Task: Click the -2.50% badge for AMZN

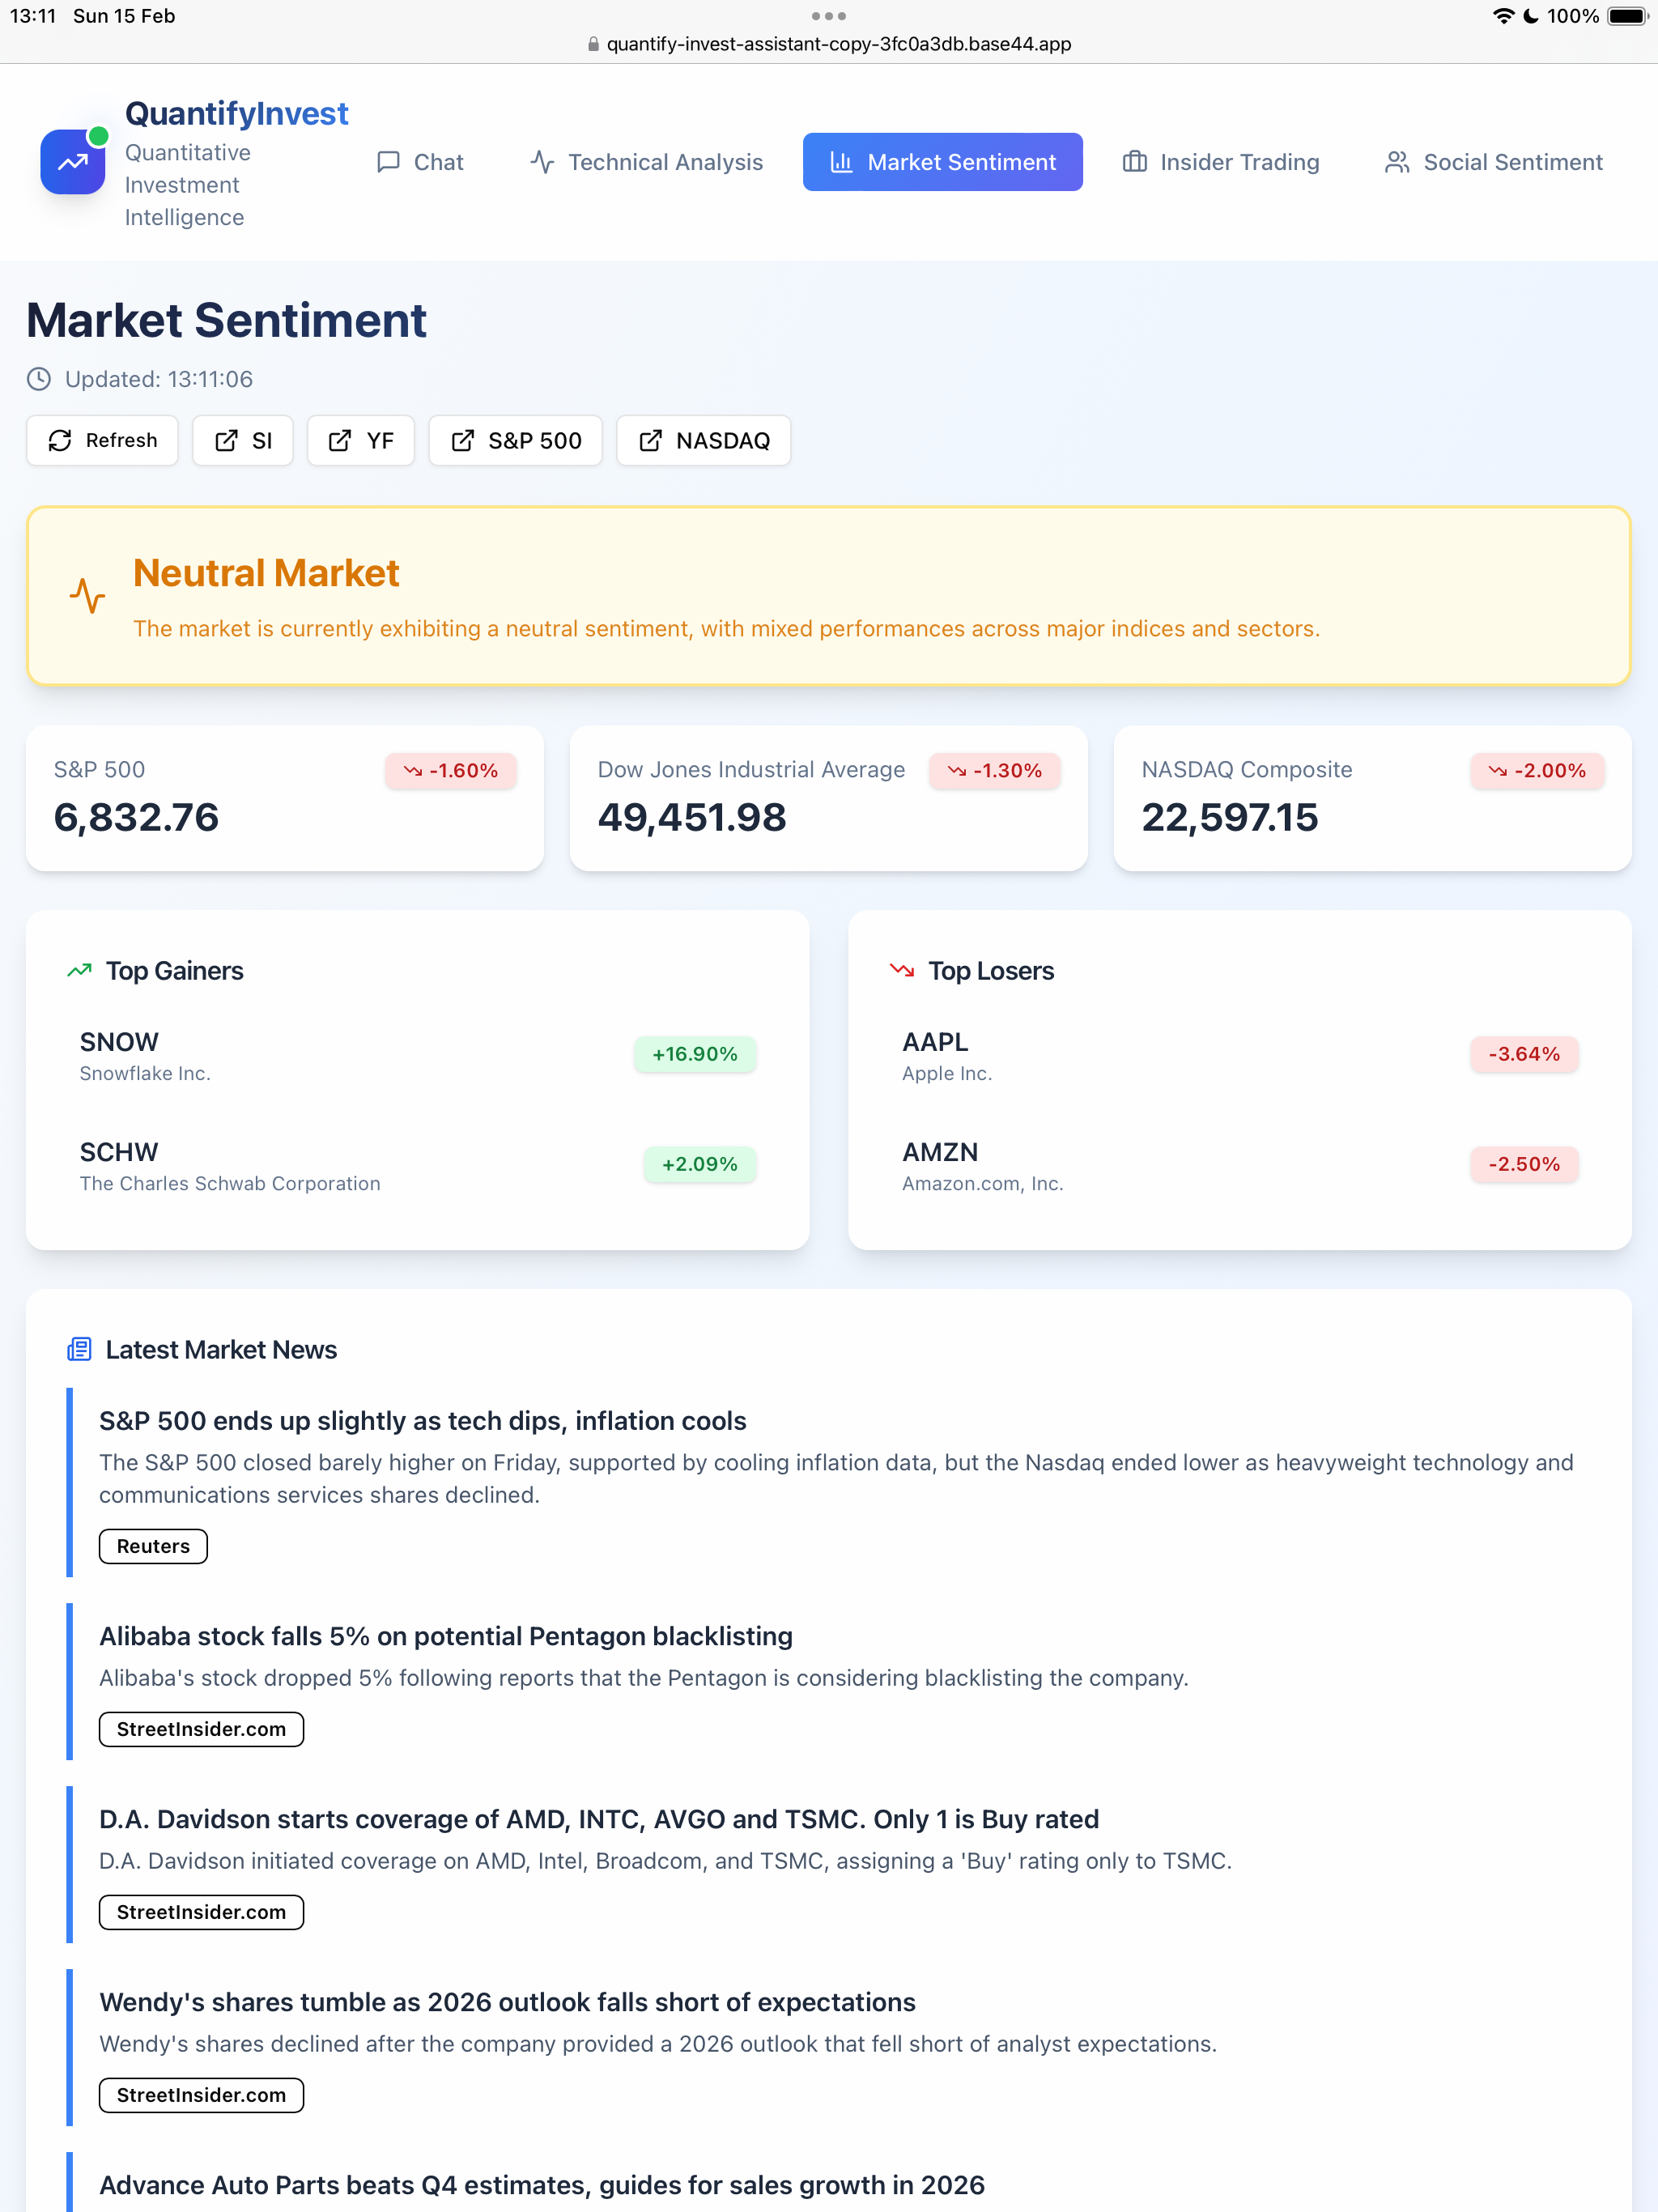Action: click(1524, 1164)
